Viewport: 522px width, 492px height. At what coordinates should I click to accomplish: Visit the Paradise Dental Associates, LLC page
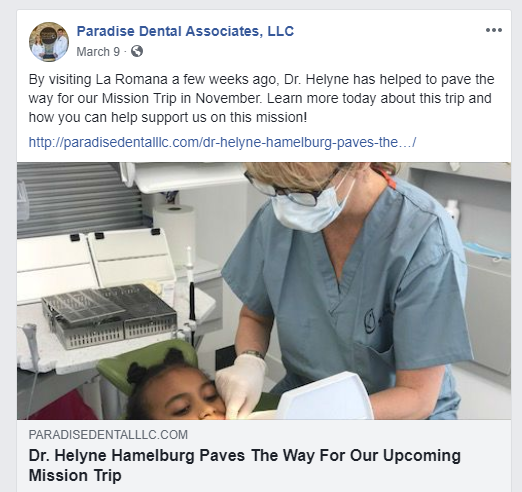point(185,31)
